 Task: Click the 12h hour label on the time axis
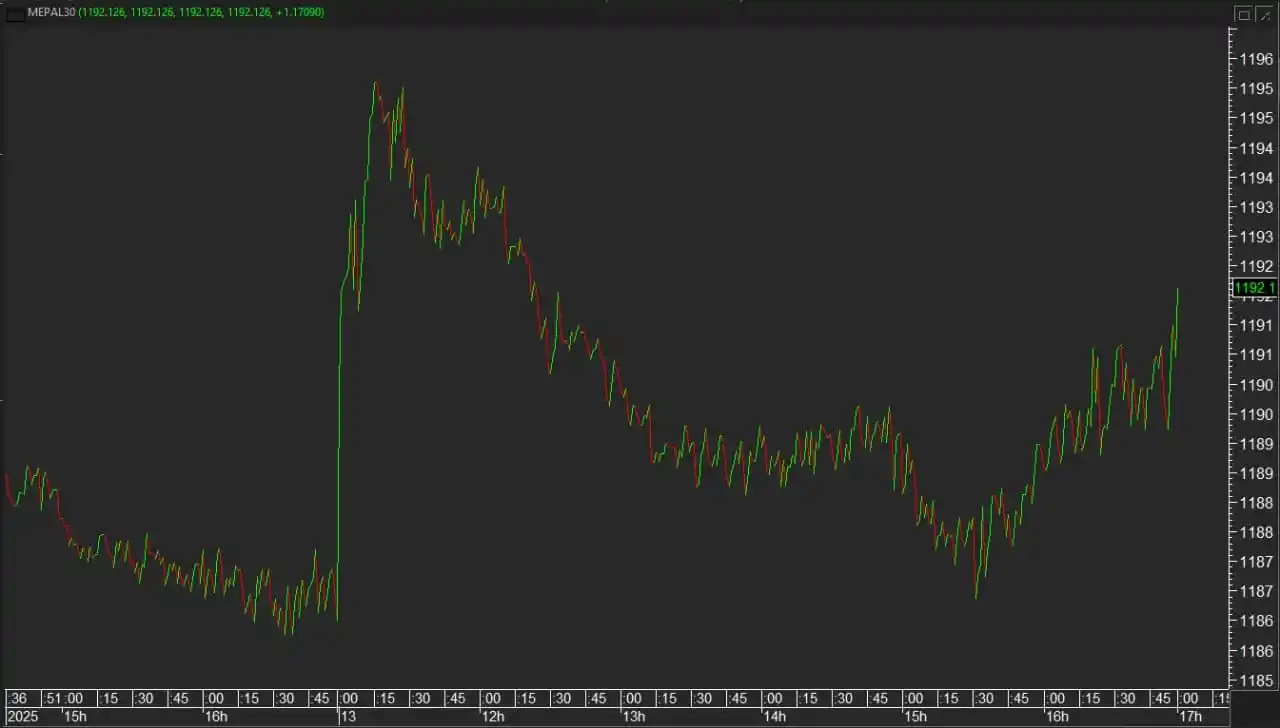(x=493, y=717)
